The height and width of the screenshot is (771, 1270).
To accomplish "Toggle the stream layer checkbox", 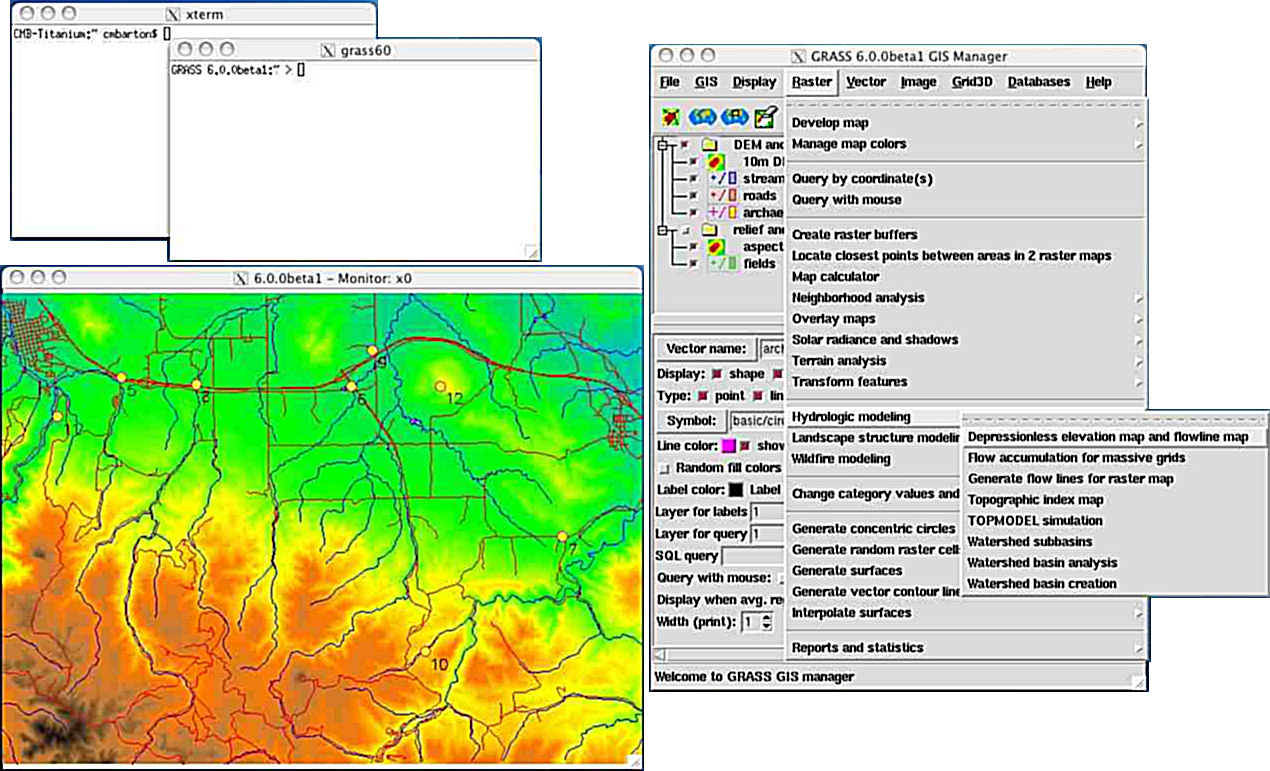I will tap(694, 179).
